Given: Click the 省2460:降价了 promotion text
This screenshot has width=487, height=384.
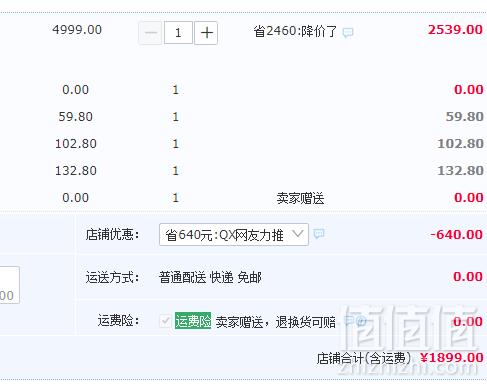Looking at the screenshot, I should tap(295, 31).
